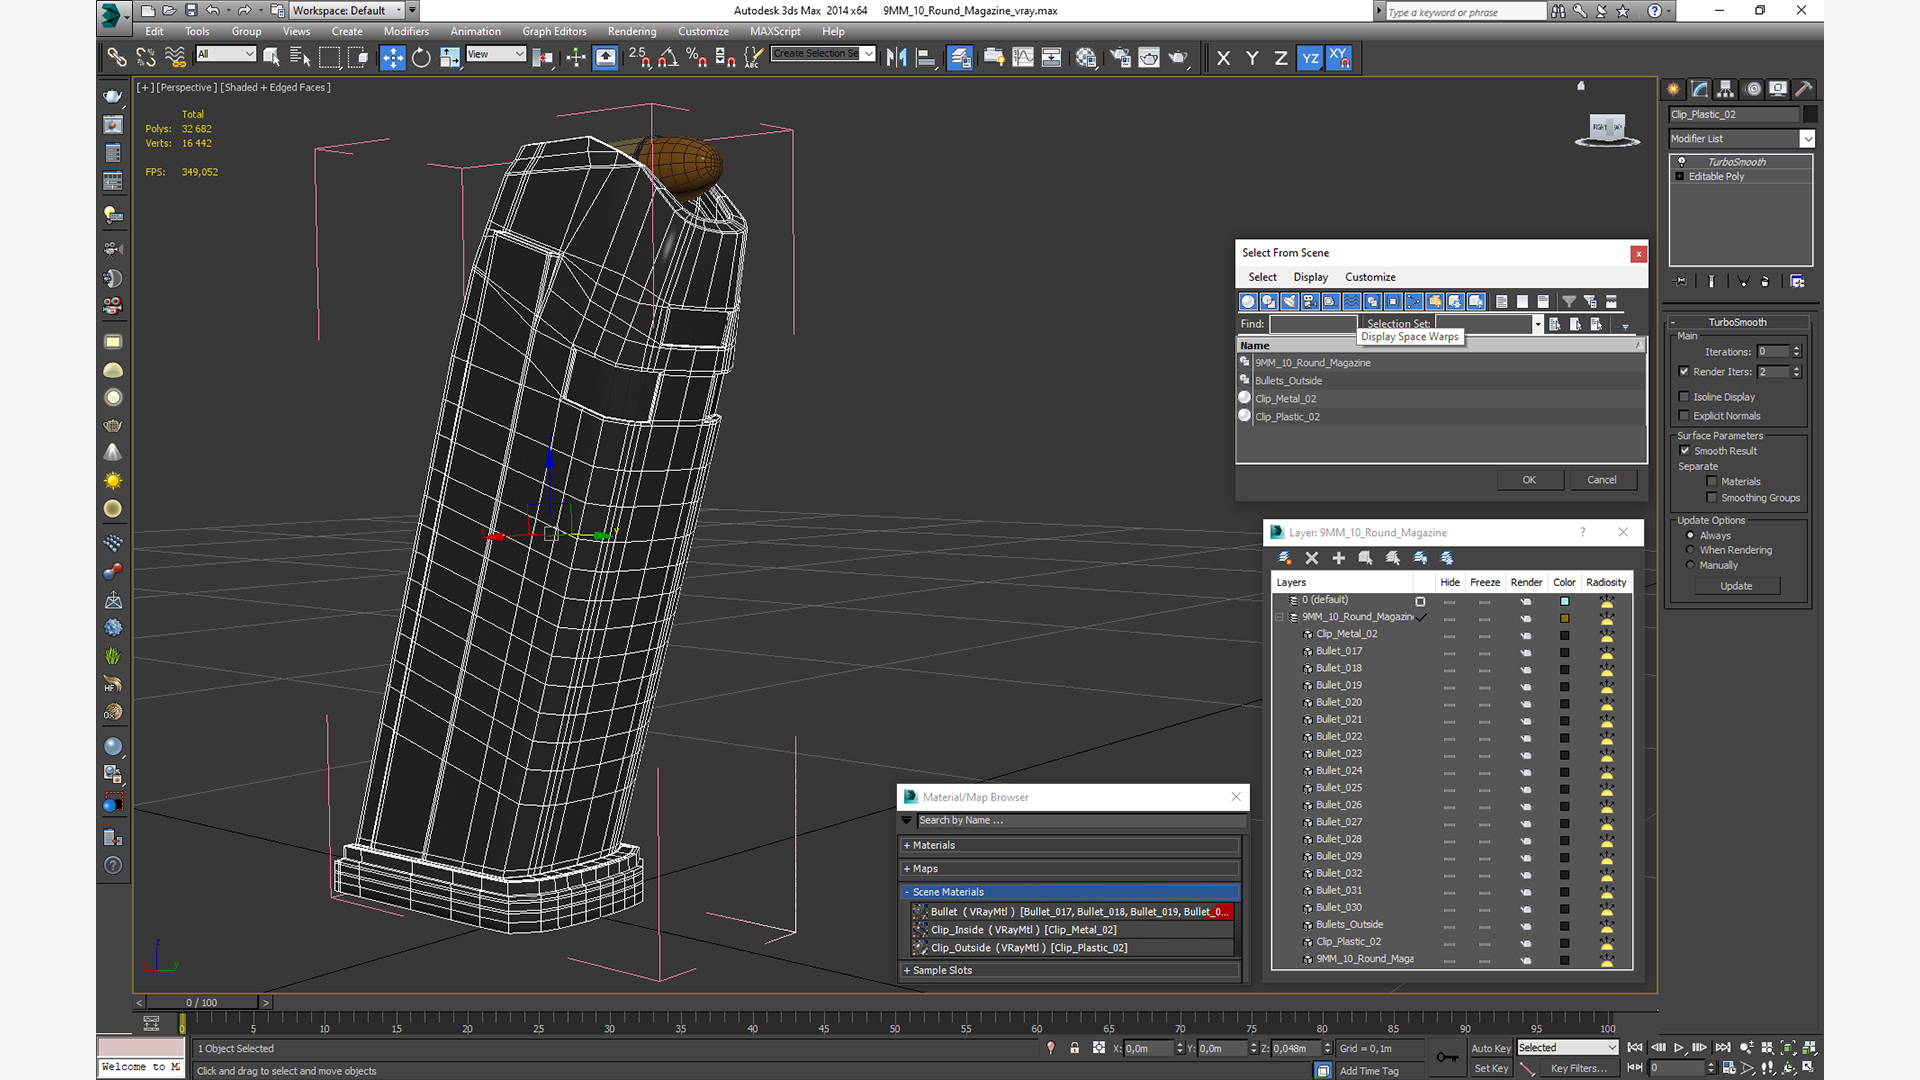Viewport: 1920px width, 1080px height.
Task: Restrict to YZ plane axis button
Action: pos(1310,58)
